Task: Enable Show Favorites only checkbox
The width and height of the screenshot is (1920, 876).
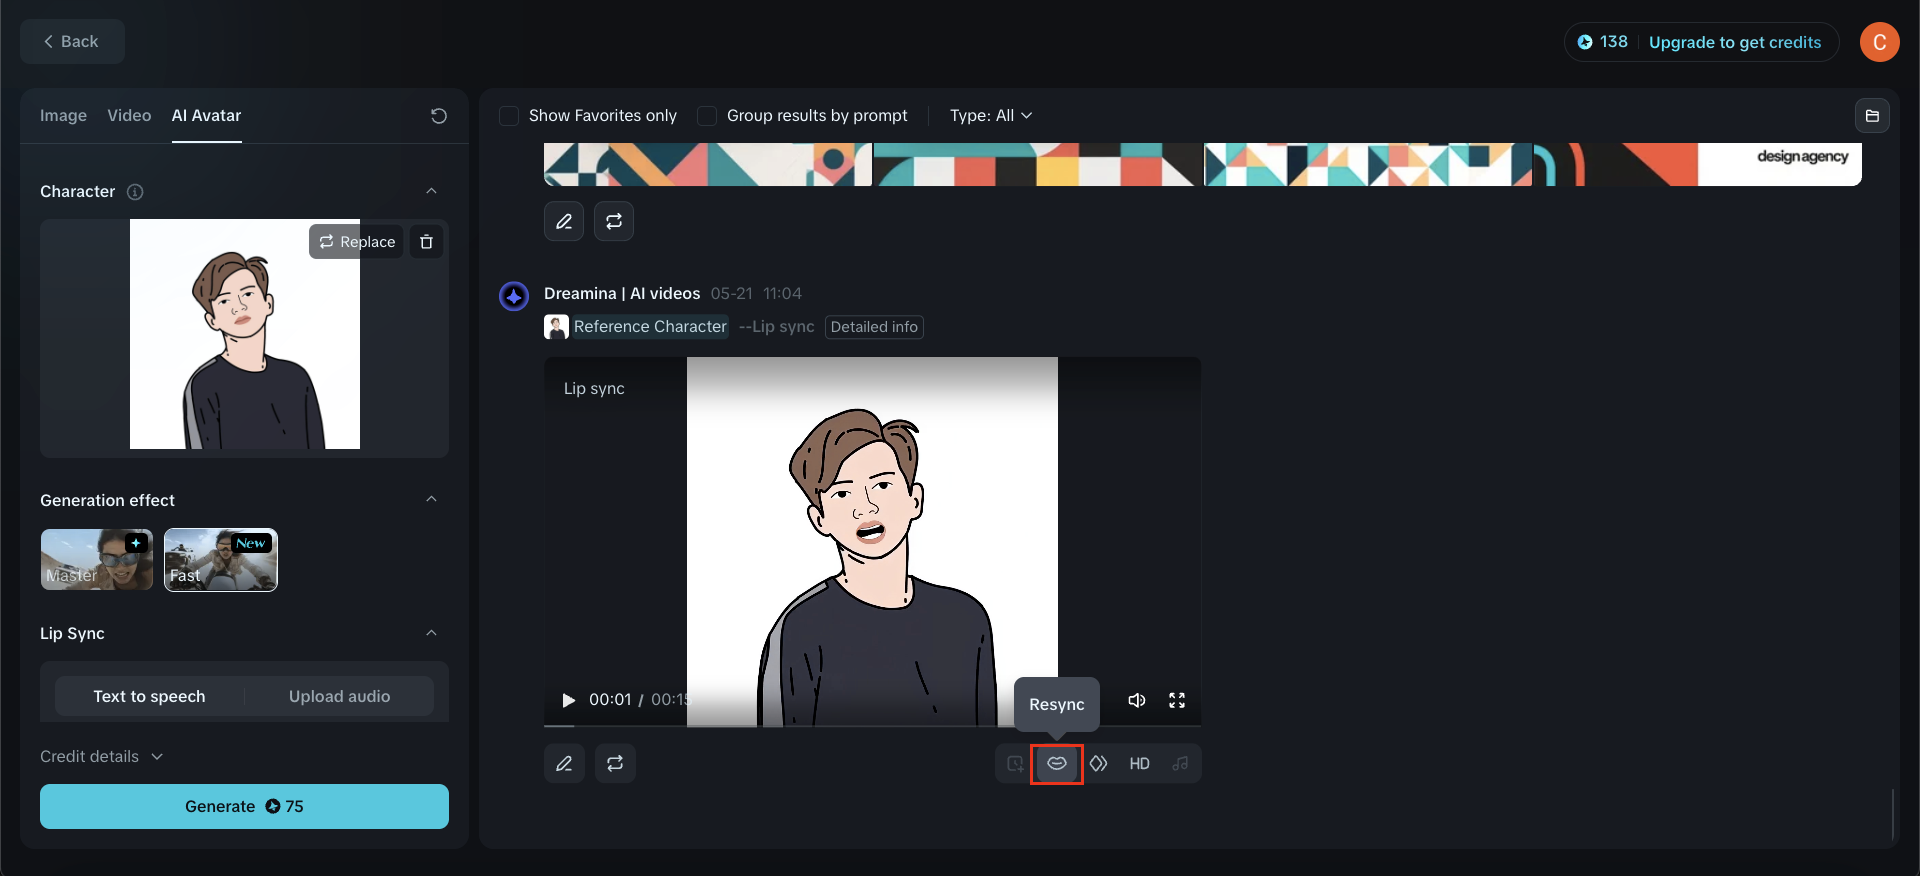Action: coord(509,116)
